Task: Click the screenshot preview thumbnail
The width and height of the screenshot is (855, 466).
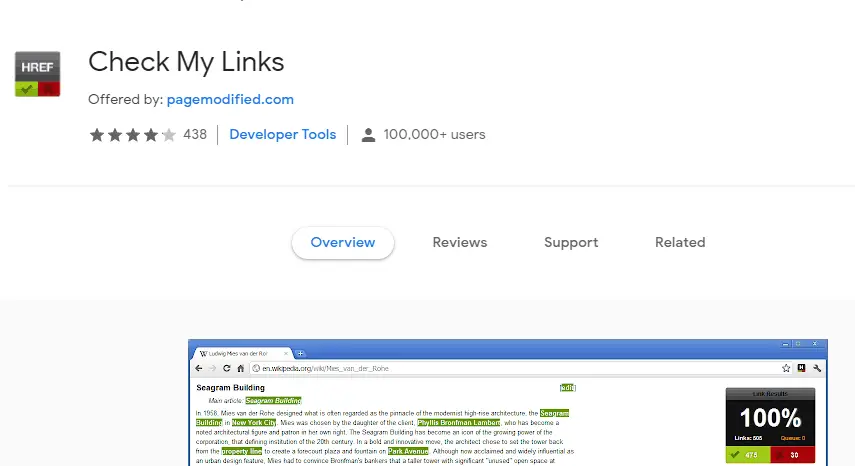Action: (508, 402)
